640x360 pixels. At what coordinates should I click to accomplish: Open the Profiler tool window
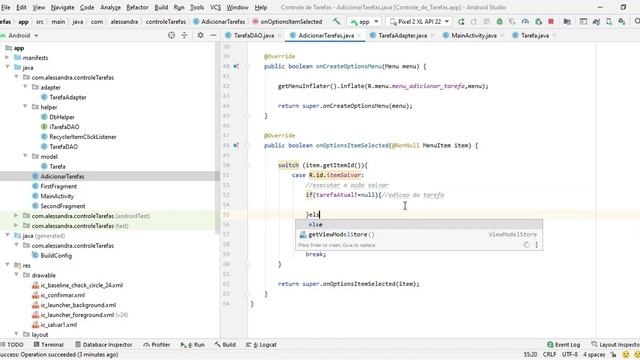157,344
